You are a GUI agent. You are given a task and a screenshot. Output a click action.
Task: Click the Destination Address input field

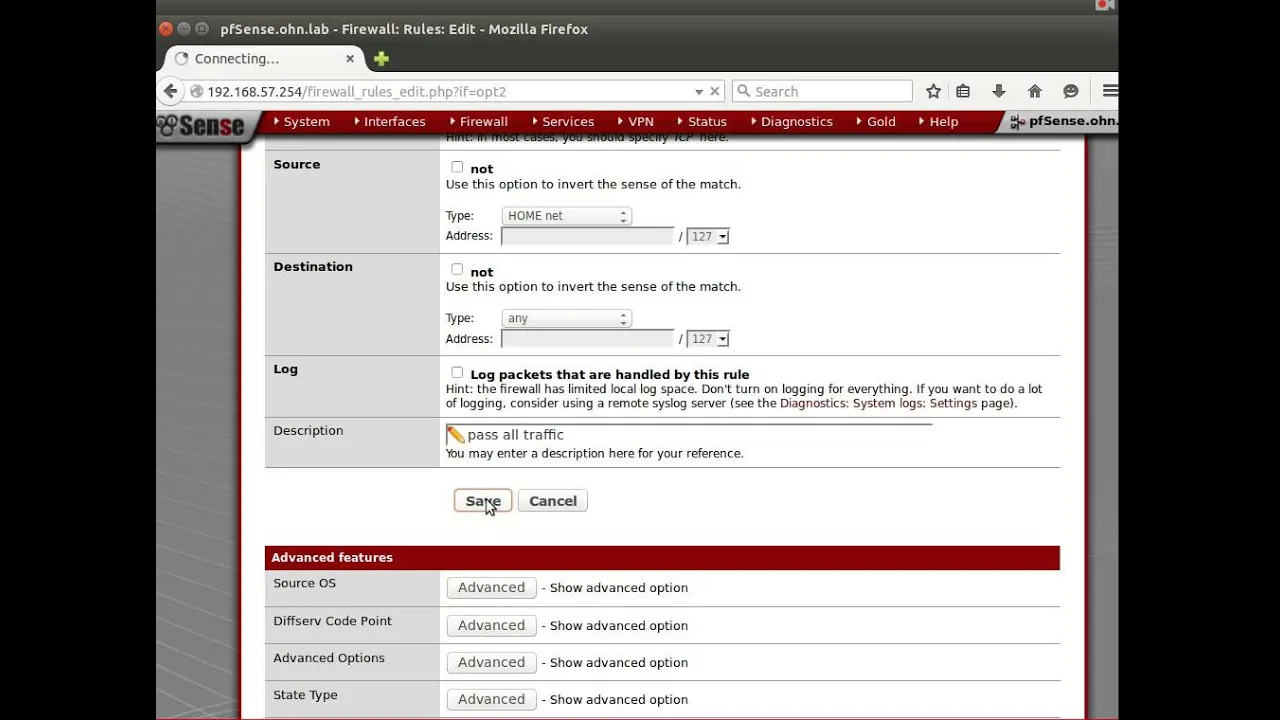click(588, 339)
